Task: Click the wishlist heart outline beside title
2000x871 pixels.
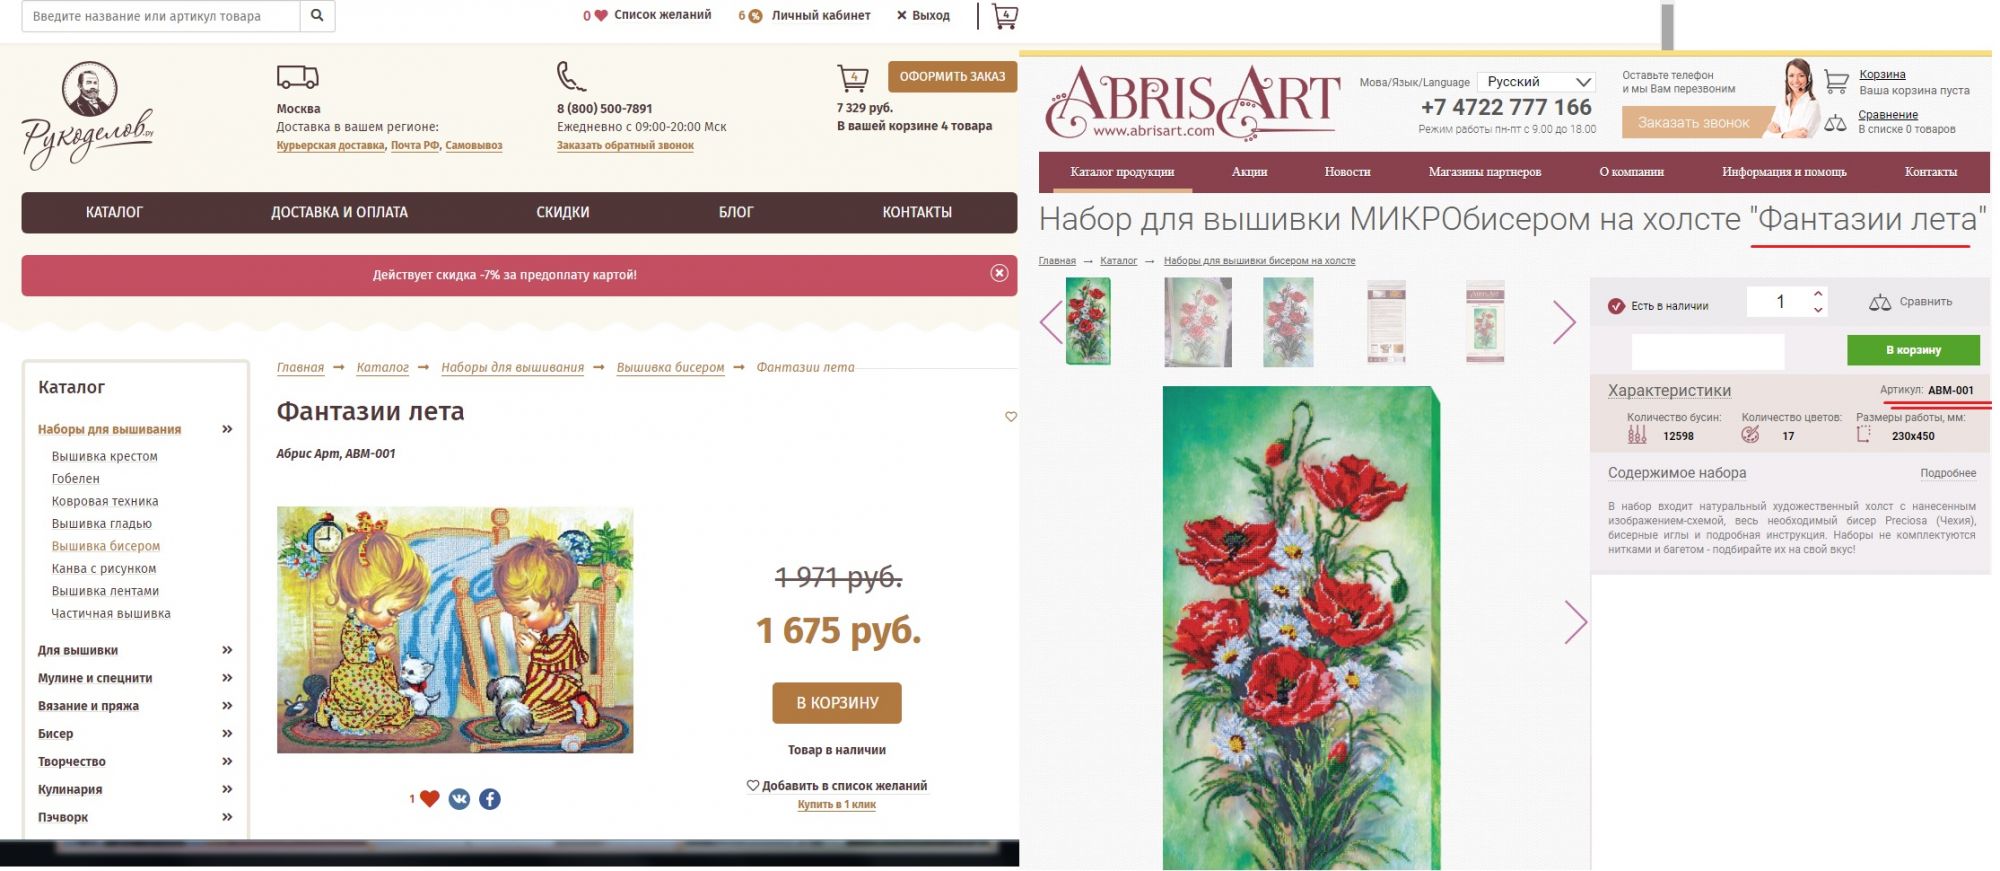Action: pos(1011,417)
